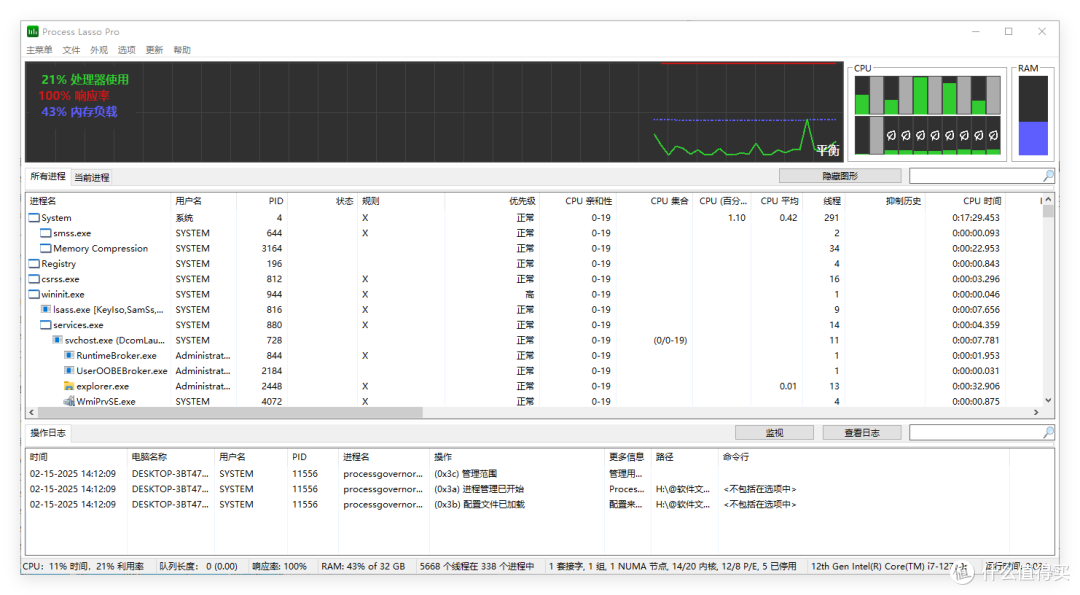
Task: Click the lsass.exe process icon
Action: click(x=46, y=309)
